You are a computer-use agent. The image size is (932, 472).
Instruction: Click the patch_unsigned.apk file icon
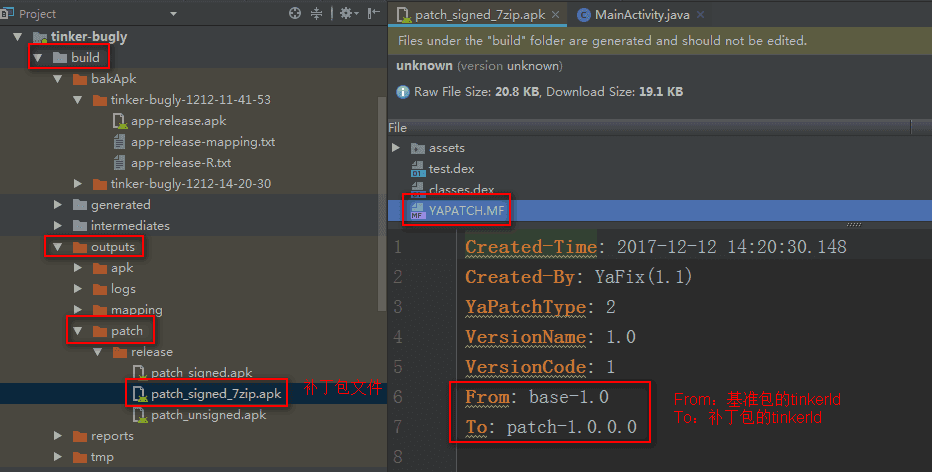pyautogui.click(x=140, y=415)
